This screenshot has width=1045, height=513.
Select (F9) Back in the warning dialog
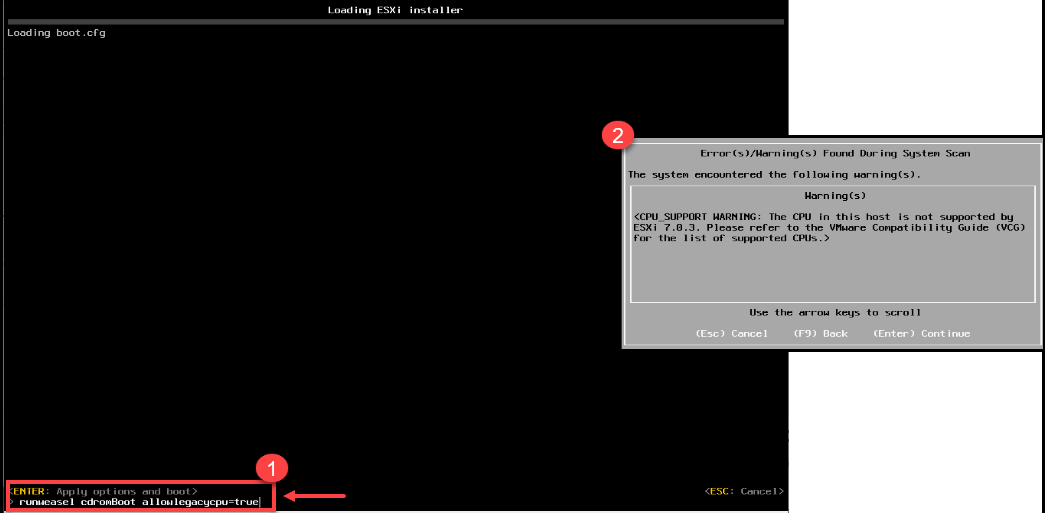point(820,333)
